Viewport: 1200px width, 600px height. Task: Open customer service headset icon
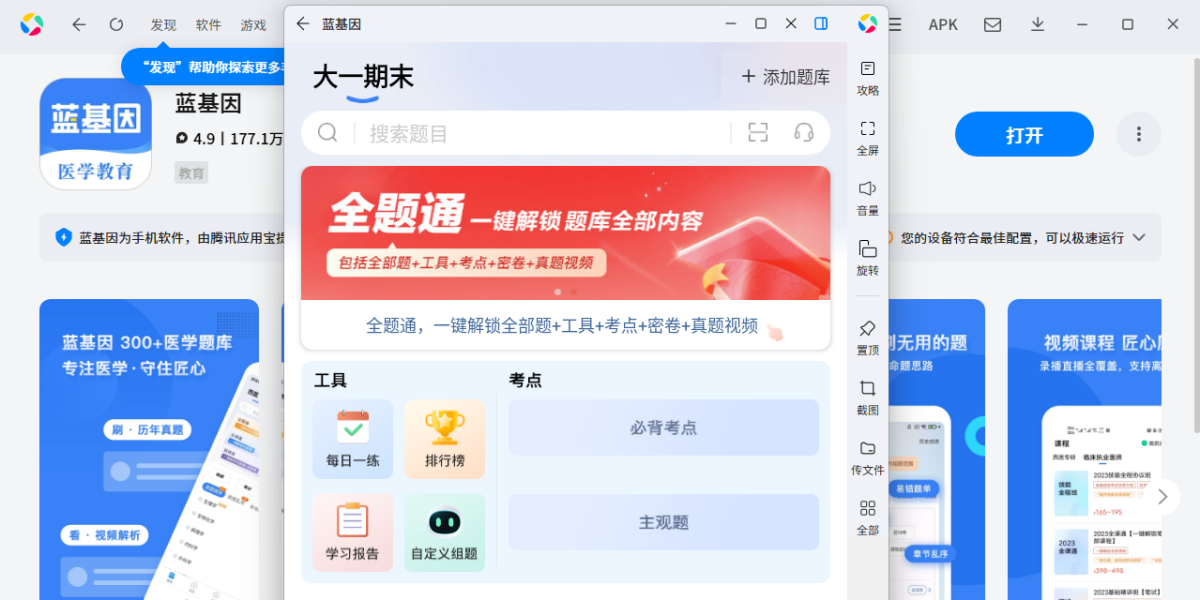[803, 133]
